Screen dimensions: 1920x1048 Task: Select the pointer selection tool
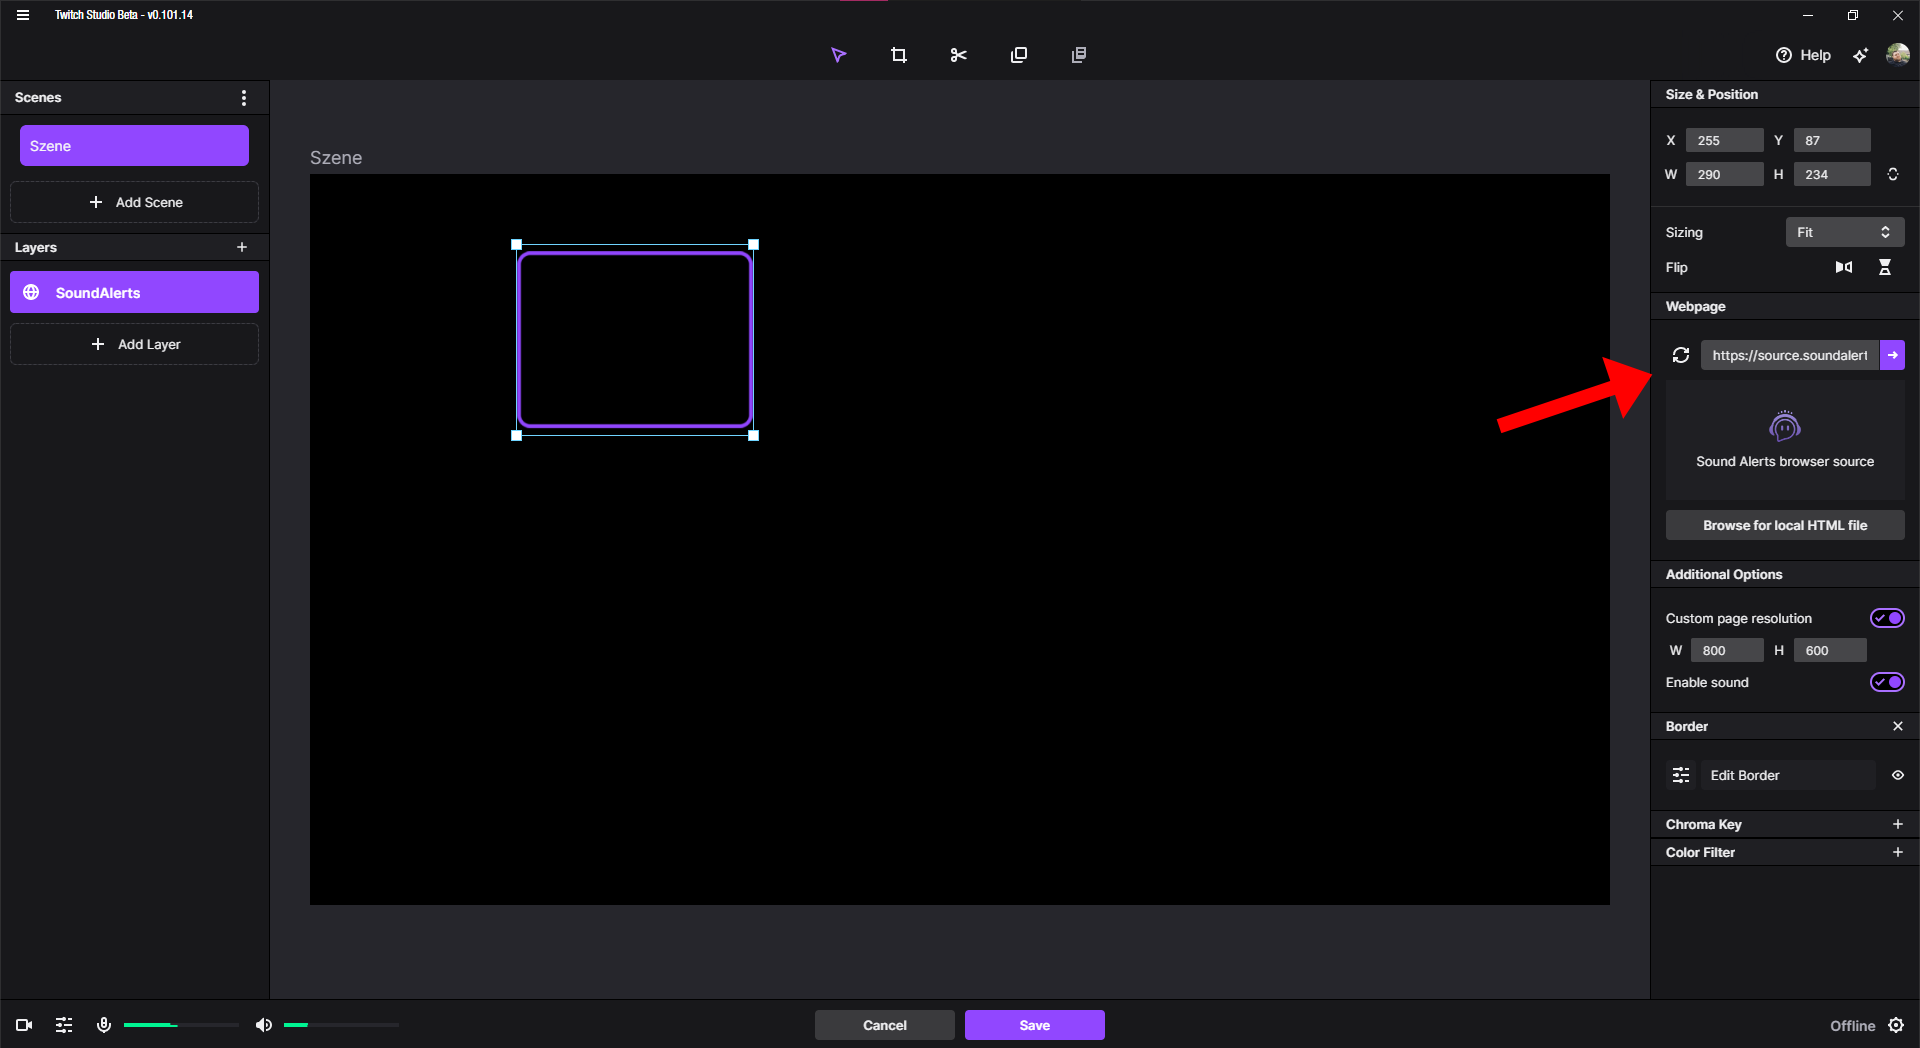point(838,55)
